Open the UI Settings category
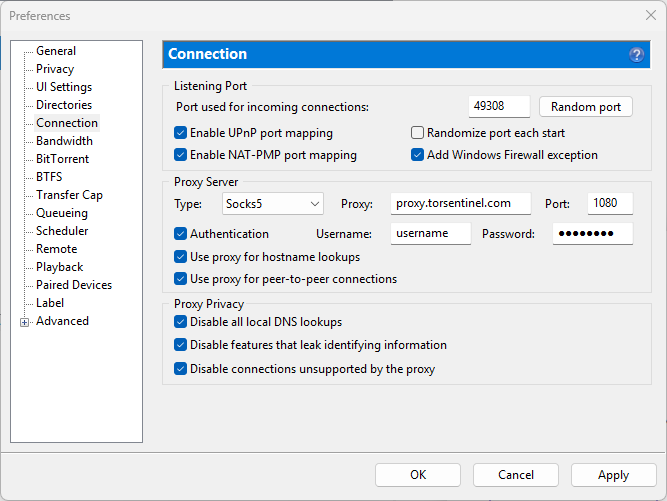This screenshot has width=667, height=501. click(x=64, y=87)
